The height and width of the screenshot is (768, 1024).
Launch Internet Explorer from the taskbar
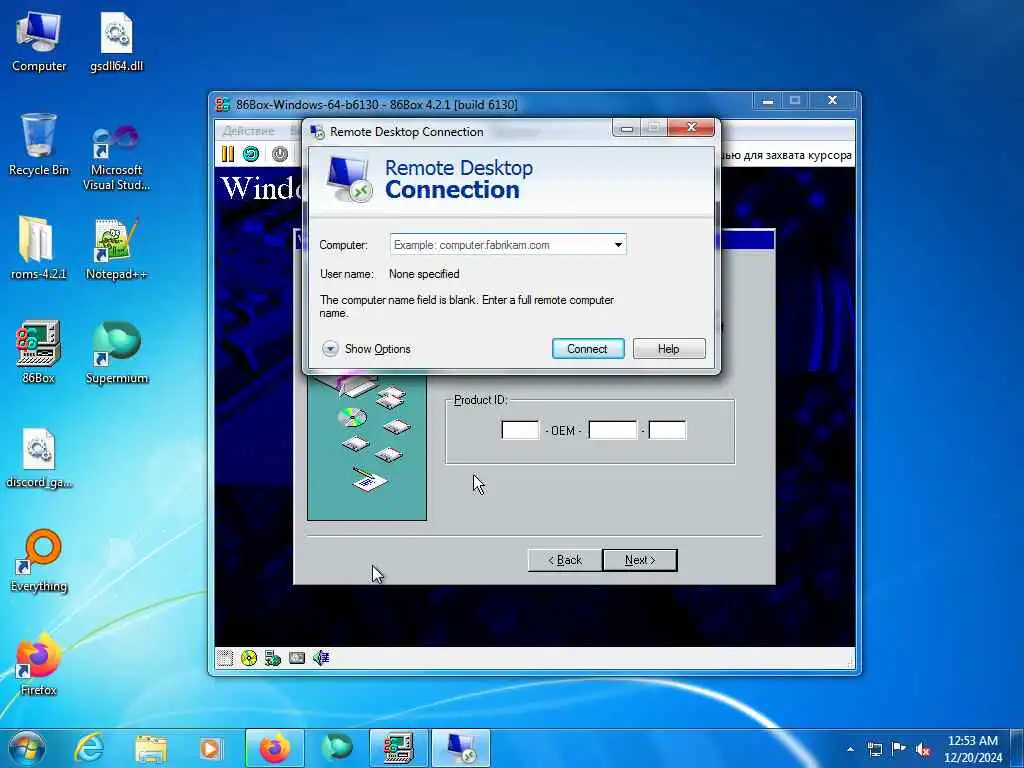89,748
